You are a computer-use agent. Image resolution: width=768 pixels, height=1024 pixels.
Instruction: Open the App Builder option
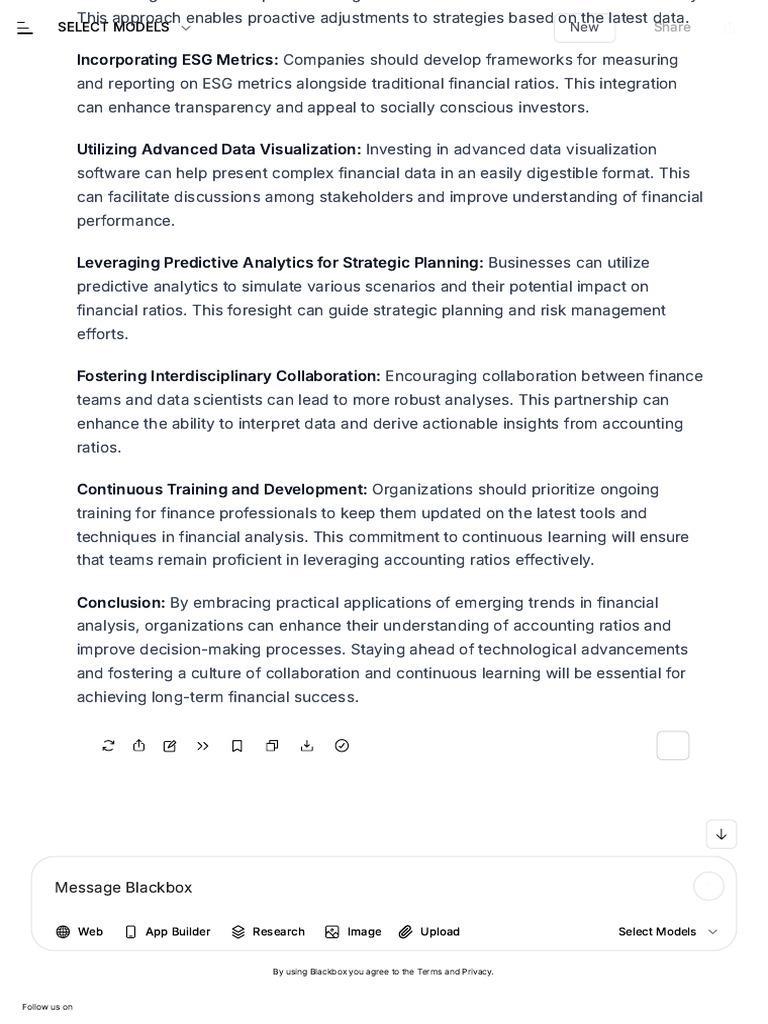coord(168,932)
